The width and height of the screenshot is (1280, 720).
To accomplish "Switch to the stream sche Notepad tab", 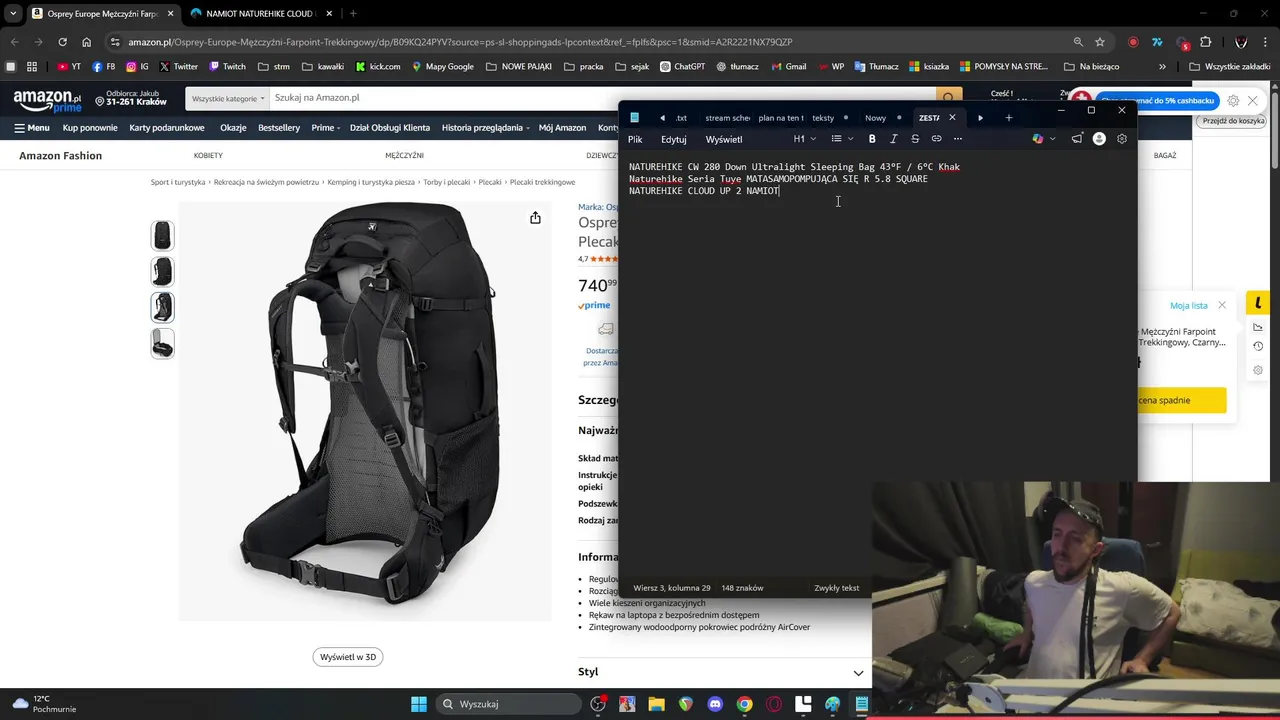I will pyautogui.click(x=727, y=118).
